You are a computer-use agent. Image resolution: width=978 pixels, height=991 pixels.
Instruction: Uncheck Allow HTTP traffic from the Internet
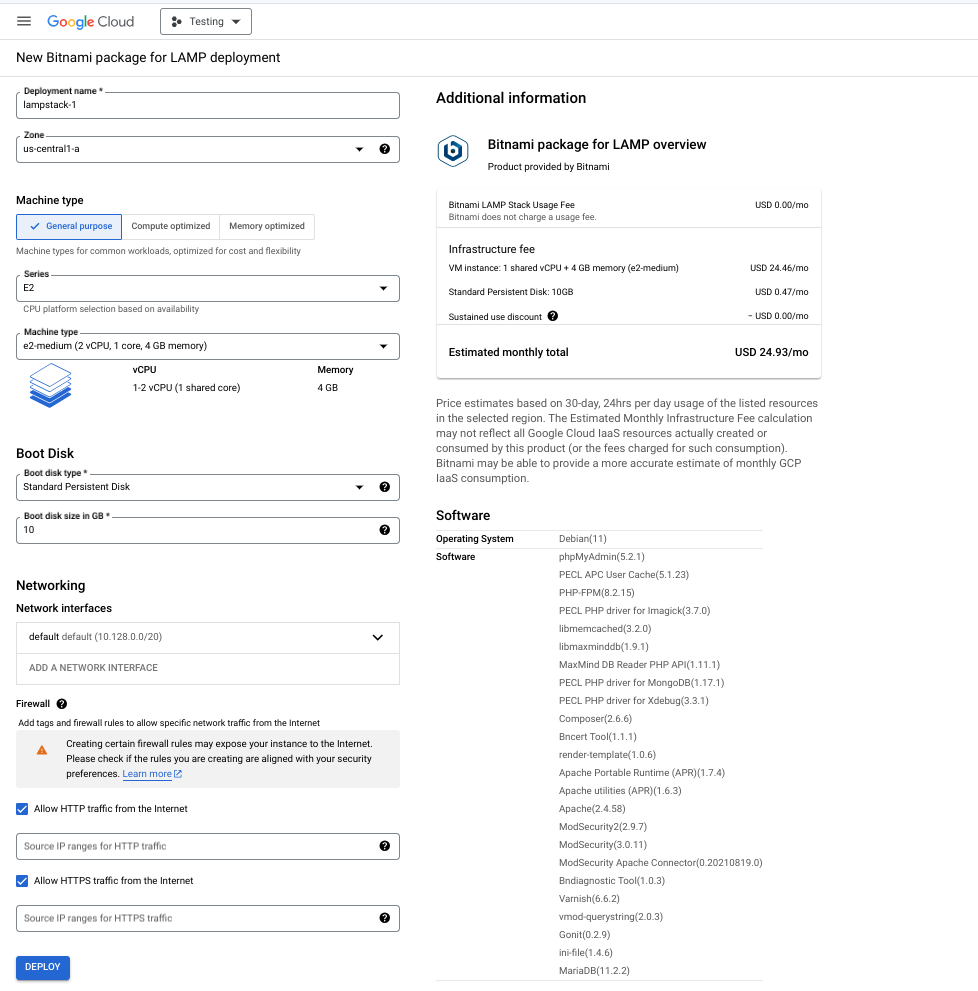[23, 809]
